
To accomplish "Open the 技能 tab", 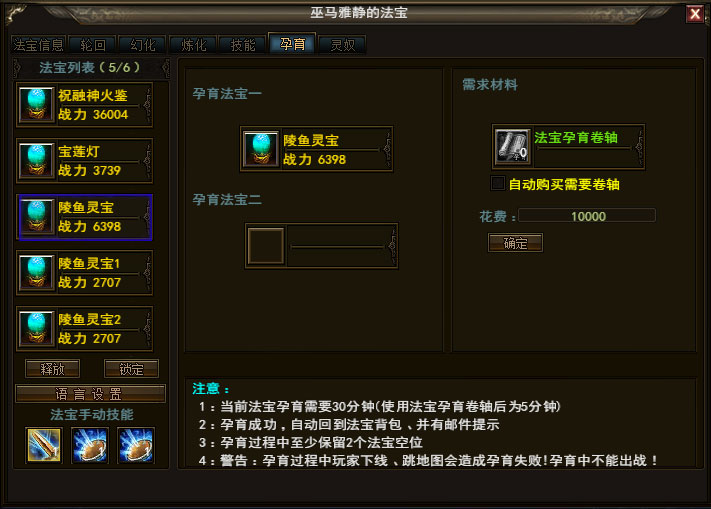I will click(243, 45).
